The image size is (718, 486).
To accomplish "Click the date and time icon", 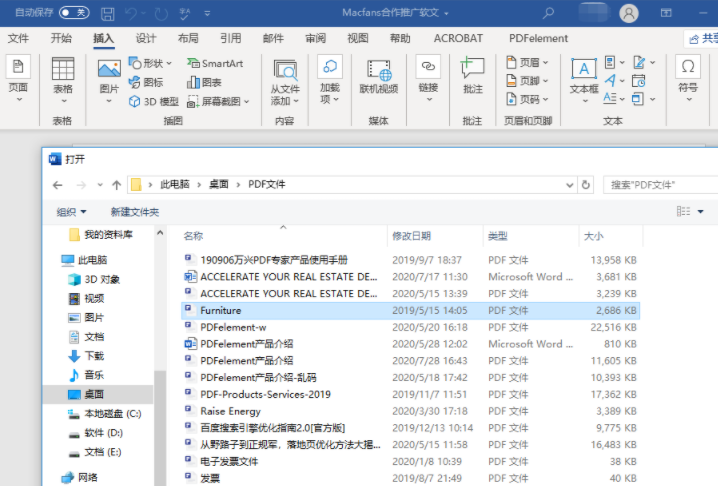I will point(638,81).
